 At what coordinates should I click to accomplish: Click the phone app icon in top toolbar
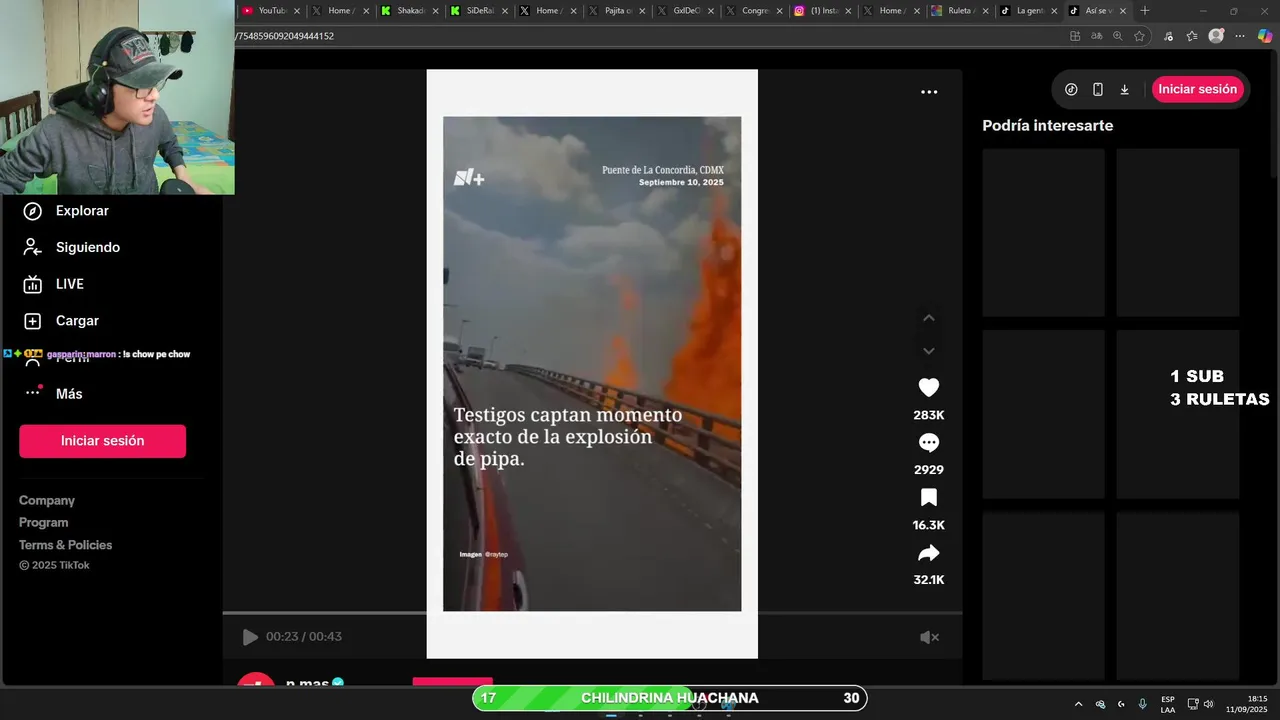pos(1098,89)
